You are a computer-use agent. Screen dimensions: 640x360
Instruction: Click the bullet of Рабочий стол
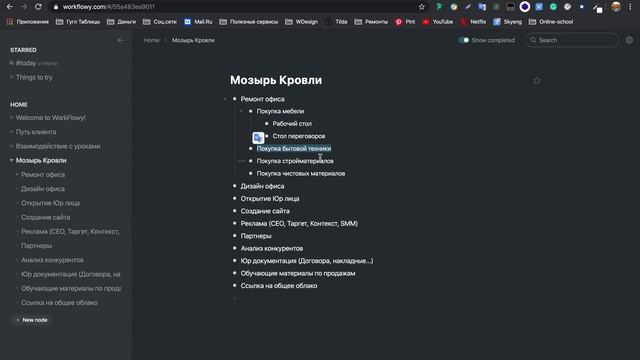pos(267,123)
